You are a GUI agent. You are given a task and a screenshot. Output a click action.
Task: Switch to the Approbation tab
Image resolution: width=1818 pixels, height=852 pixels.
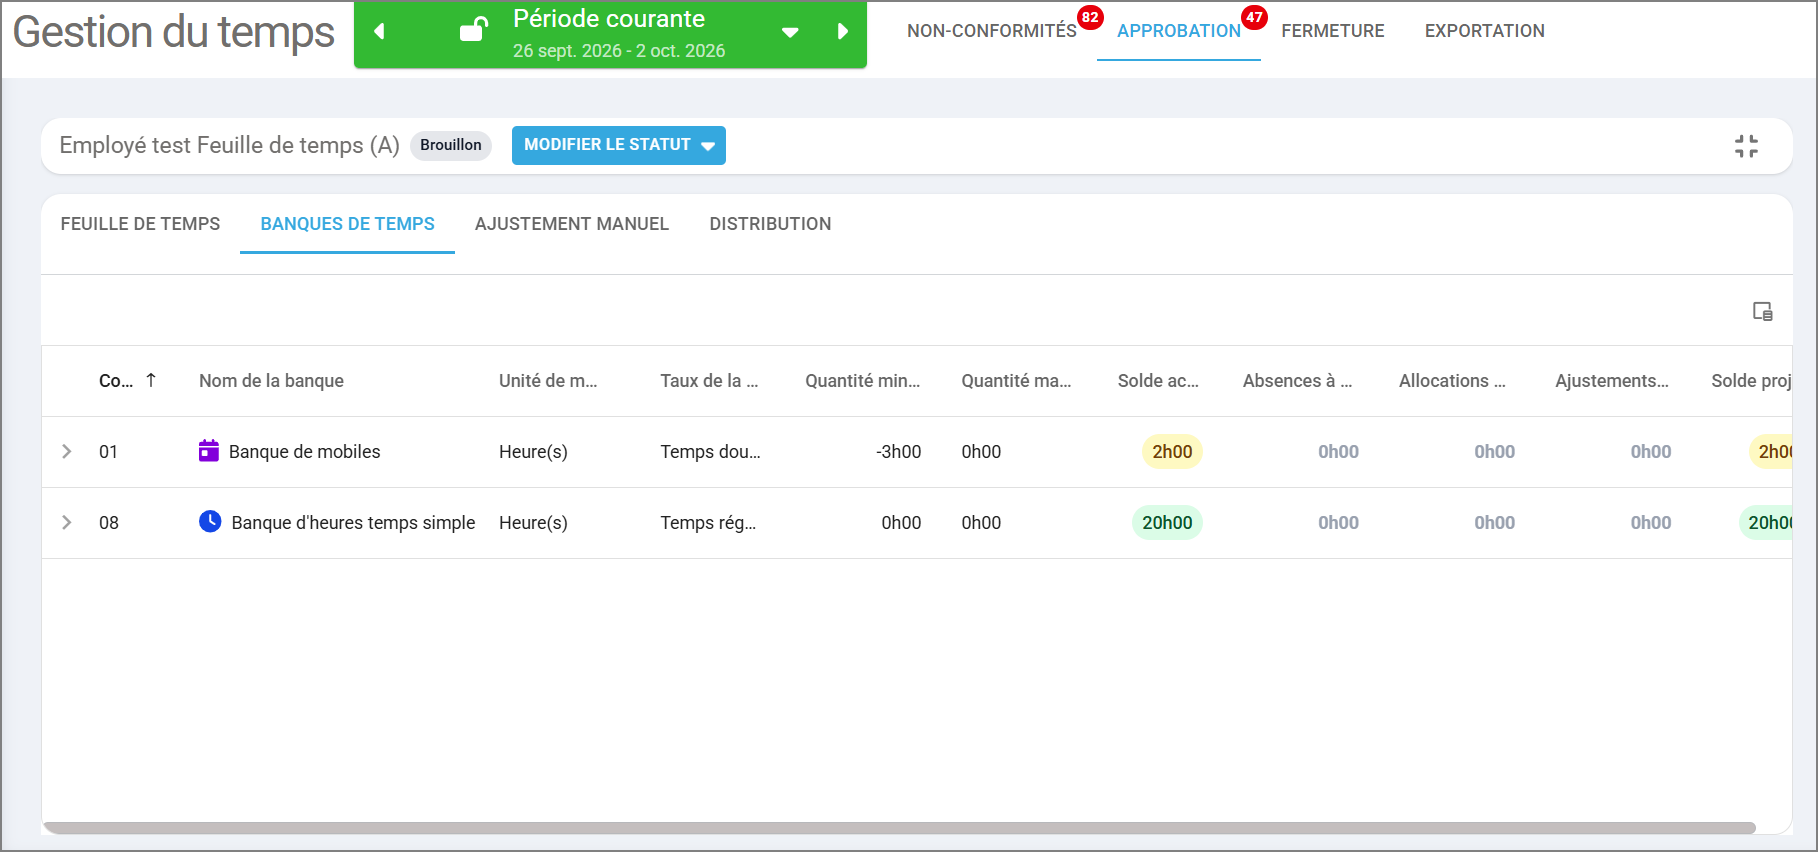tap(1178, 31)
